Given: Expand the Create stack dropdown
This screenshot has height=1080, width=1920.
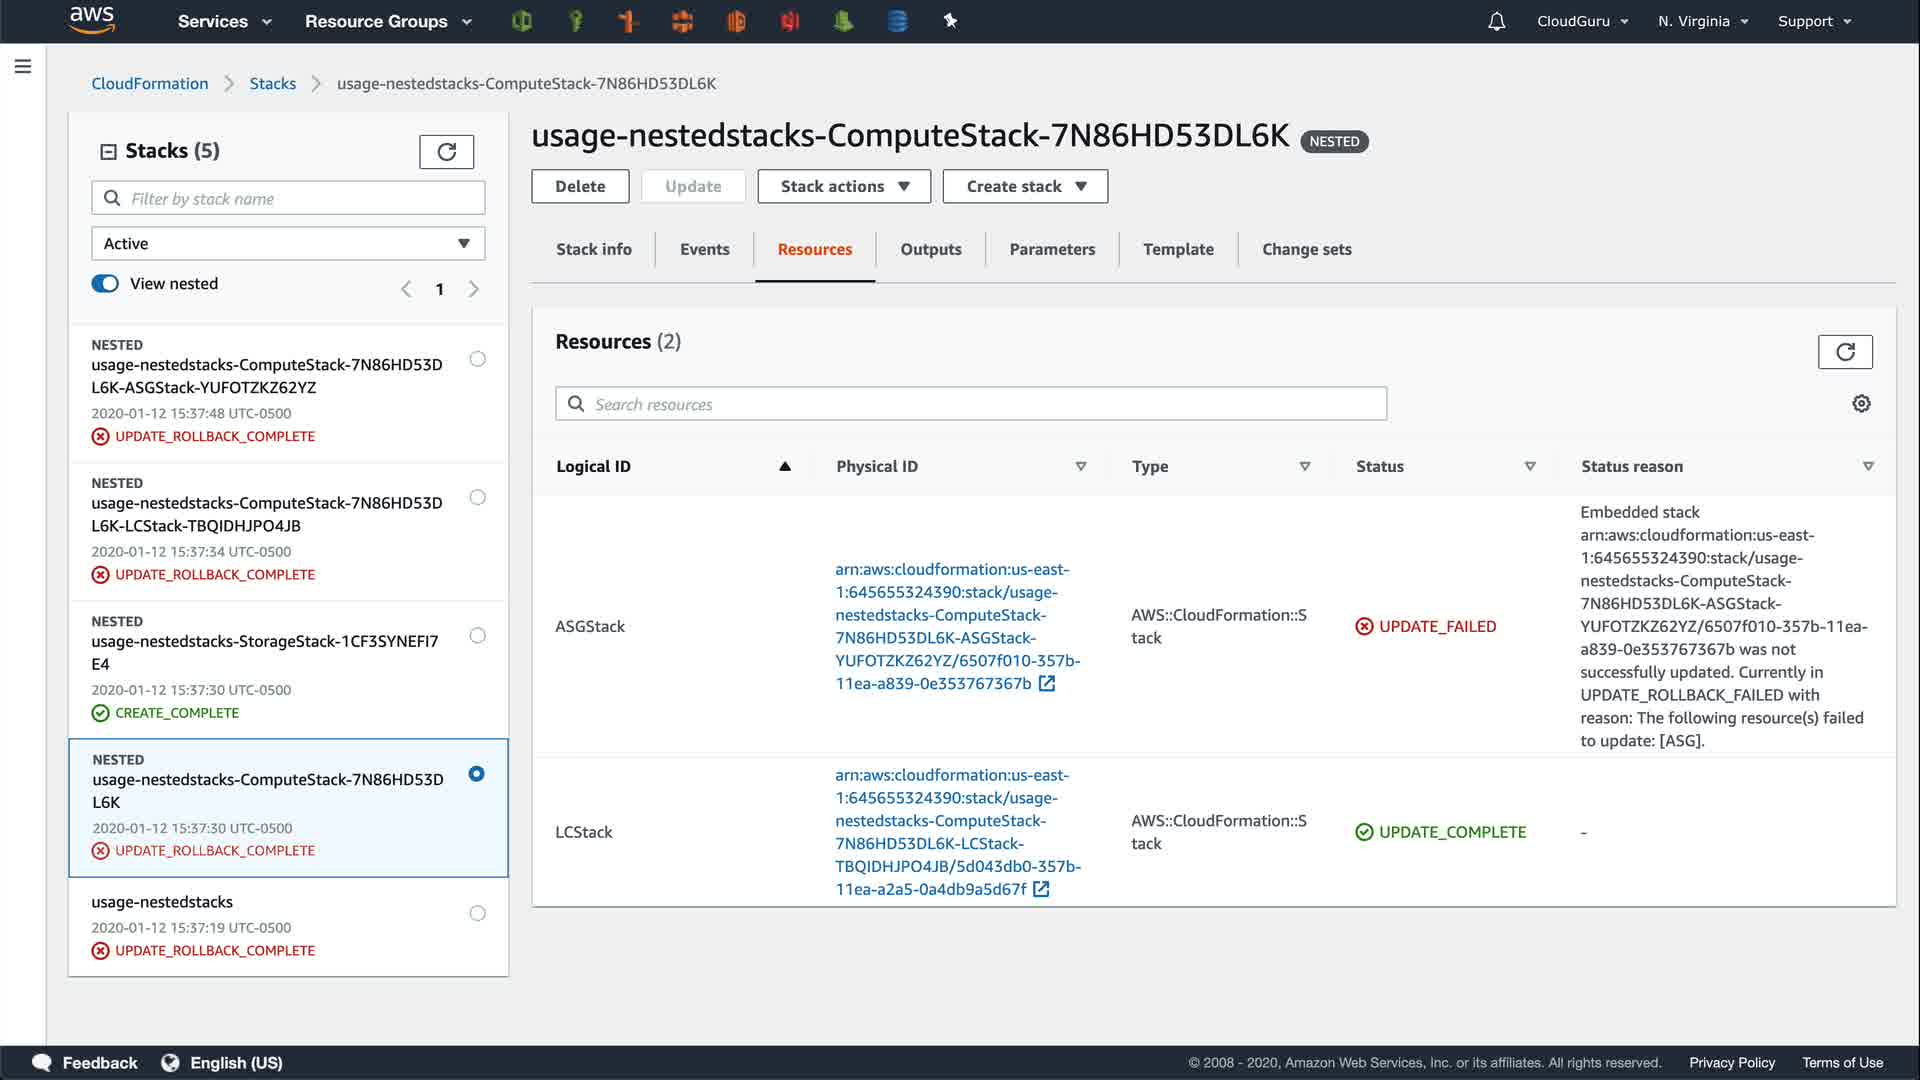Looking at the screenshot, I should click(1024, 186).
